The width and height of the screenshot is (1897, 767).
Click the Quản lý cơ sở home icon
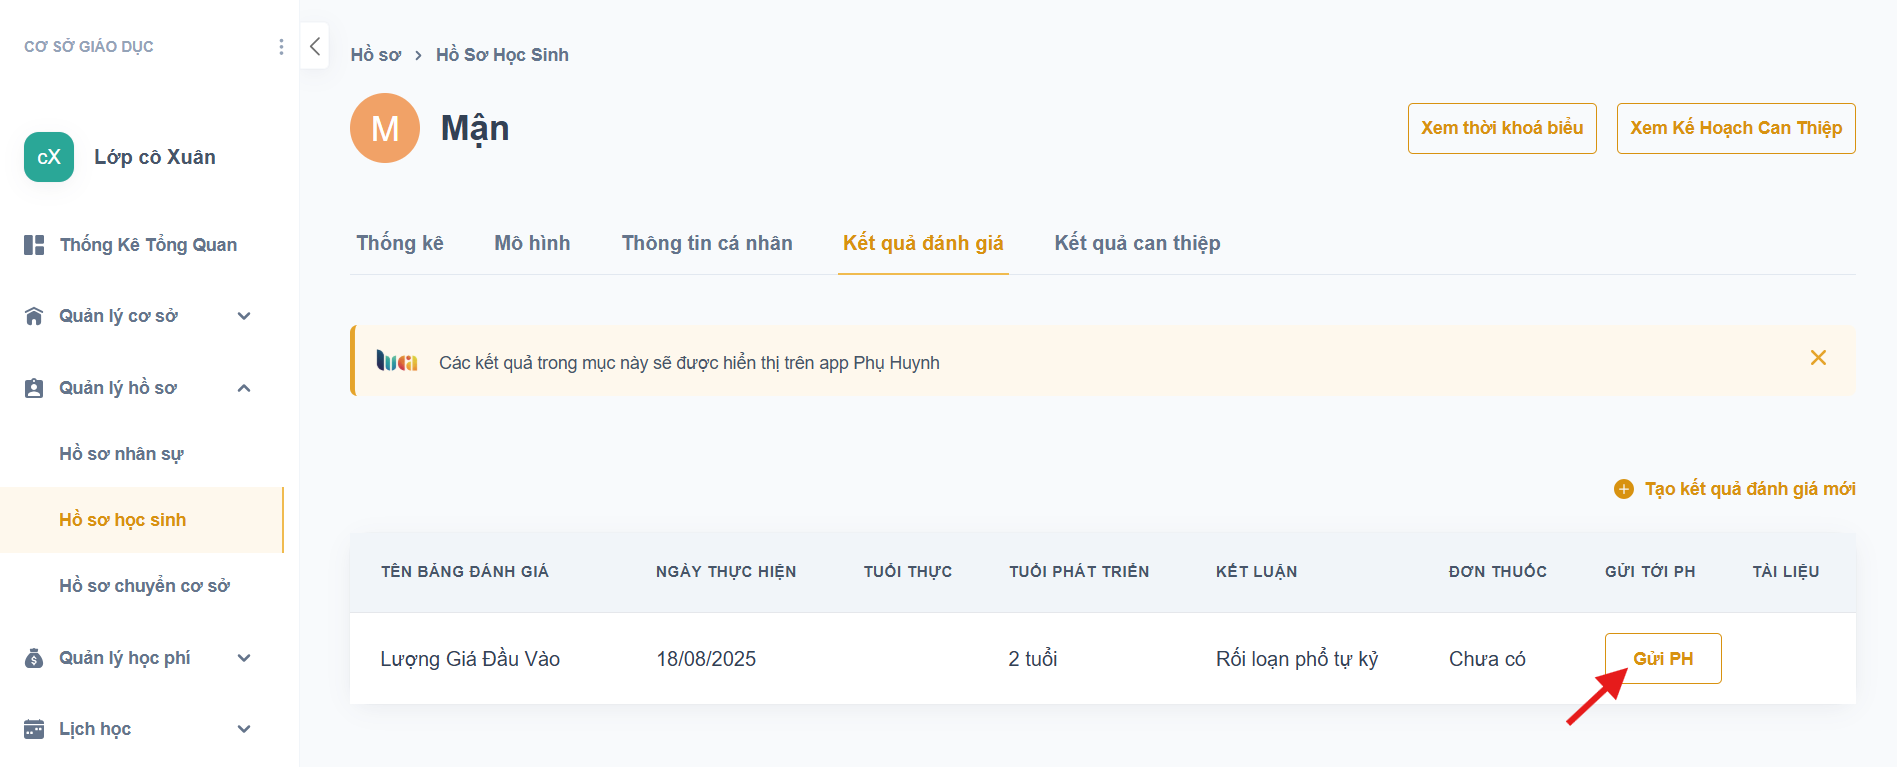click(34, 316)
